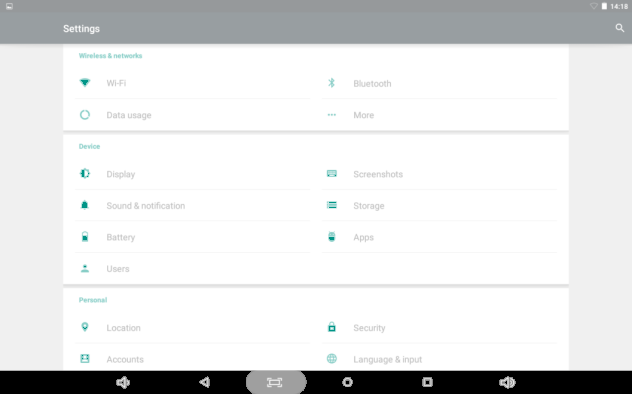Open Data usage settings
Viewport: 632px width, 394px height.
192,115
